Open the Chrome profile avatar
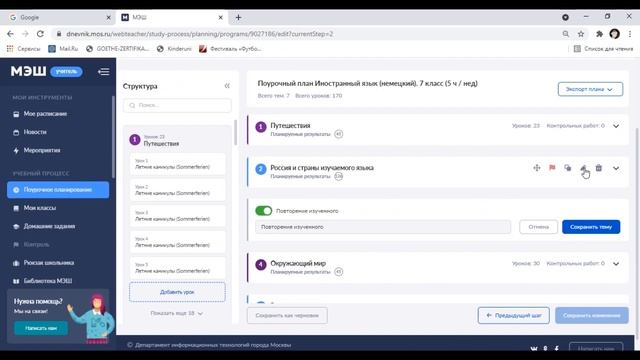This screenshot has width=640, height=360. pos(614,34)
